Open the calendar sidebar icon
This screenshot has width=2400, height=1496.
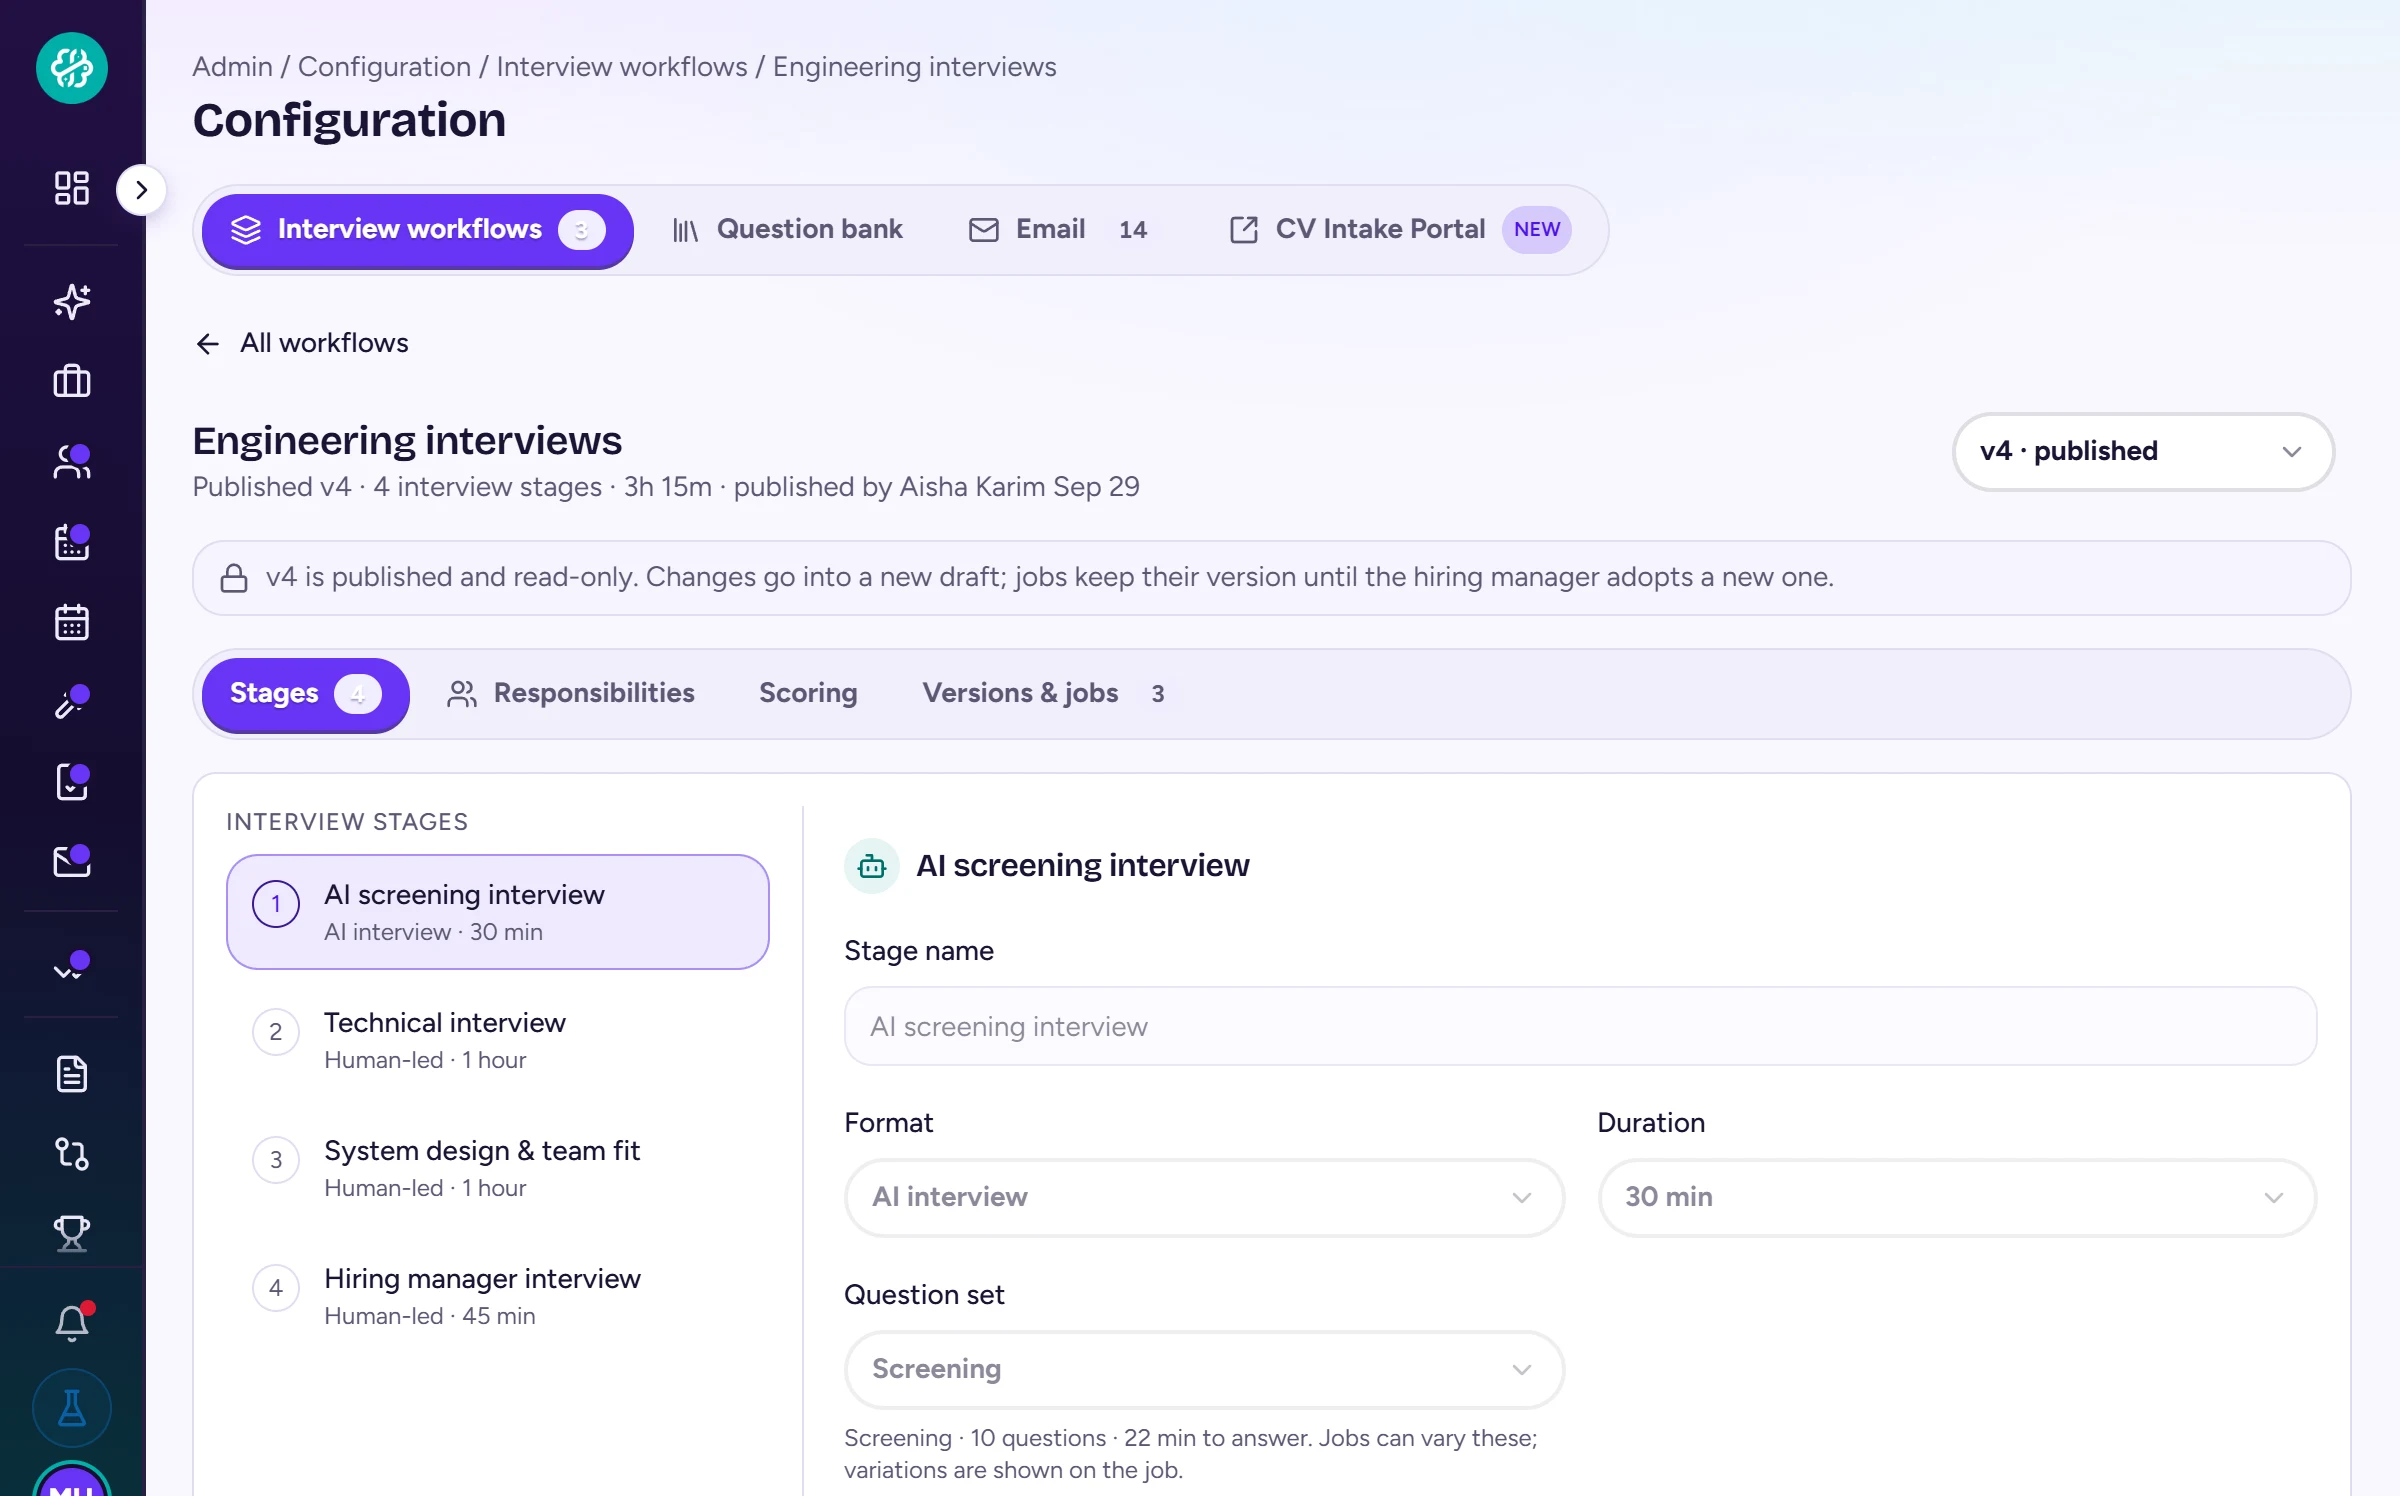(72, 622)
